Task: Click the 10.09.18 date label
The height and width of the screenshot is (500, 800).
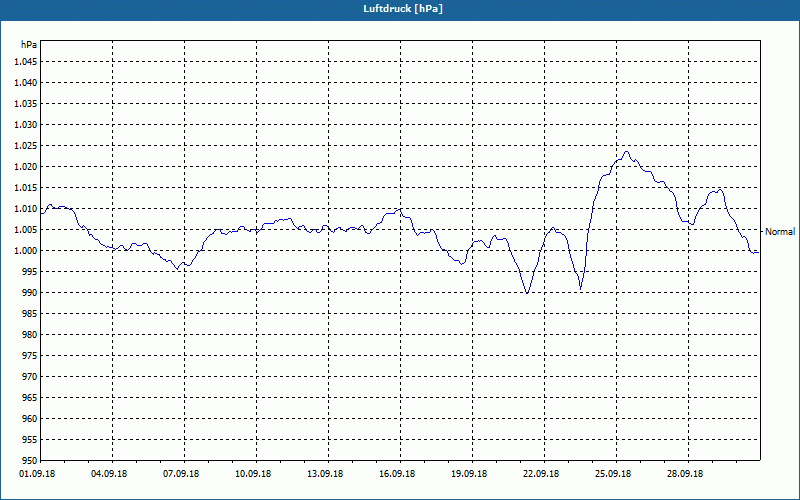Action: (x=253, y=473)
